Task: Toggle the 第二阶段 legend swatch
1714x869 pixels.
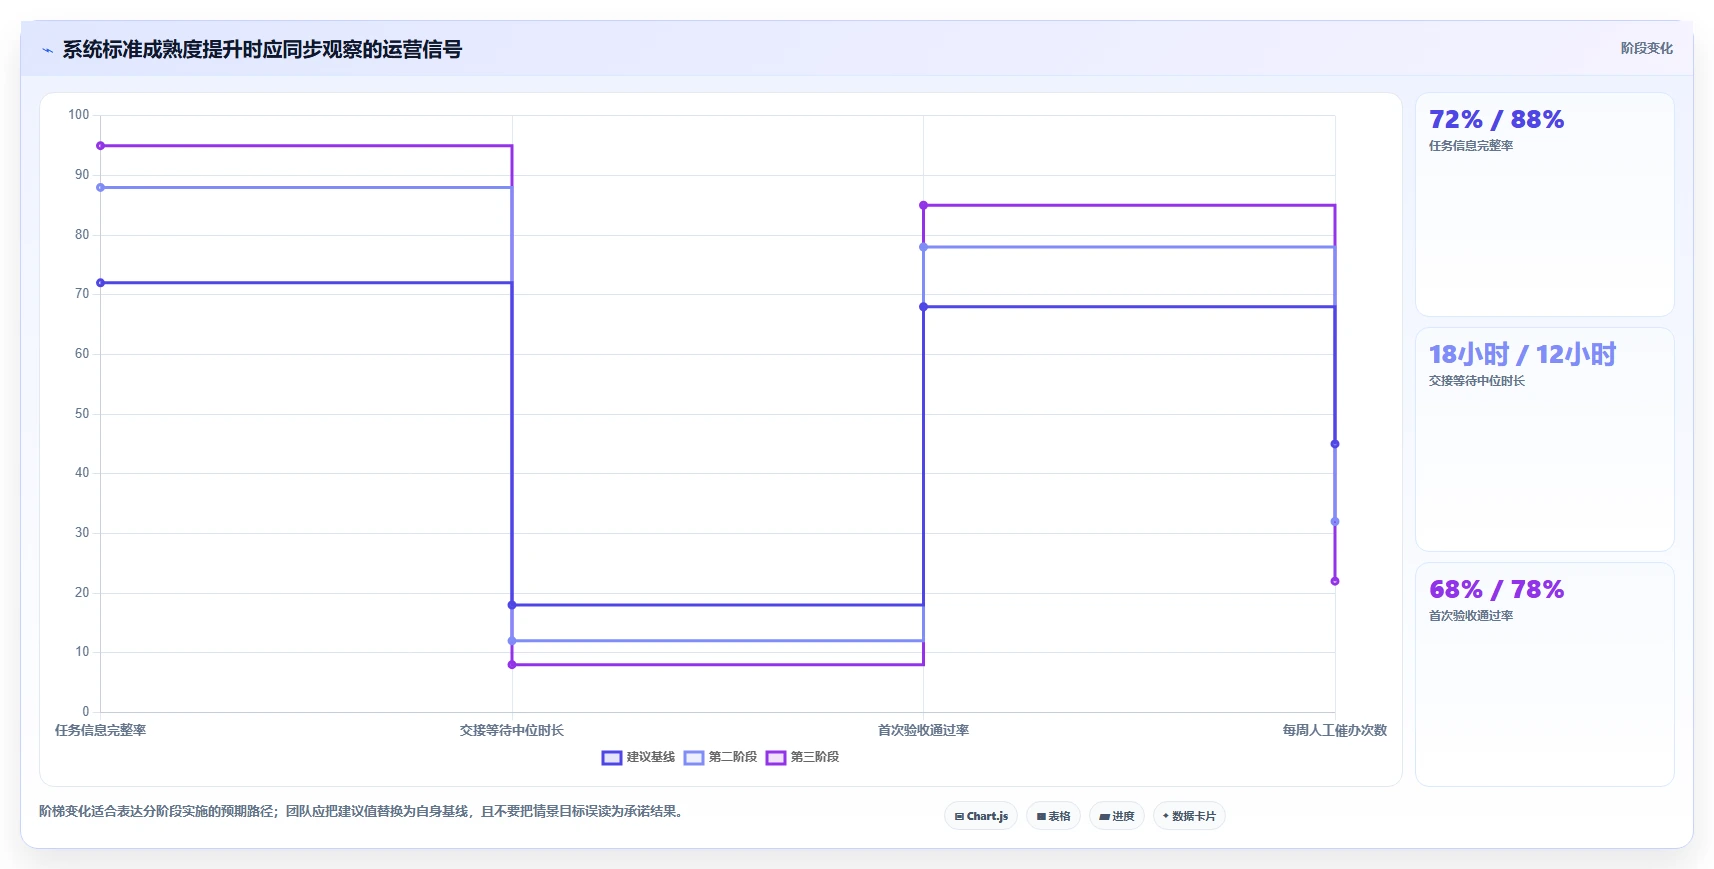Action: tap(694, 758)
